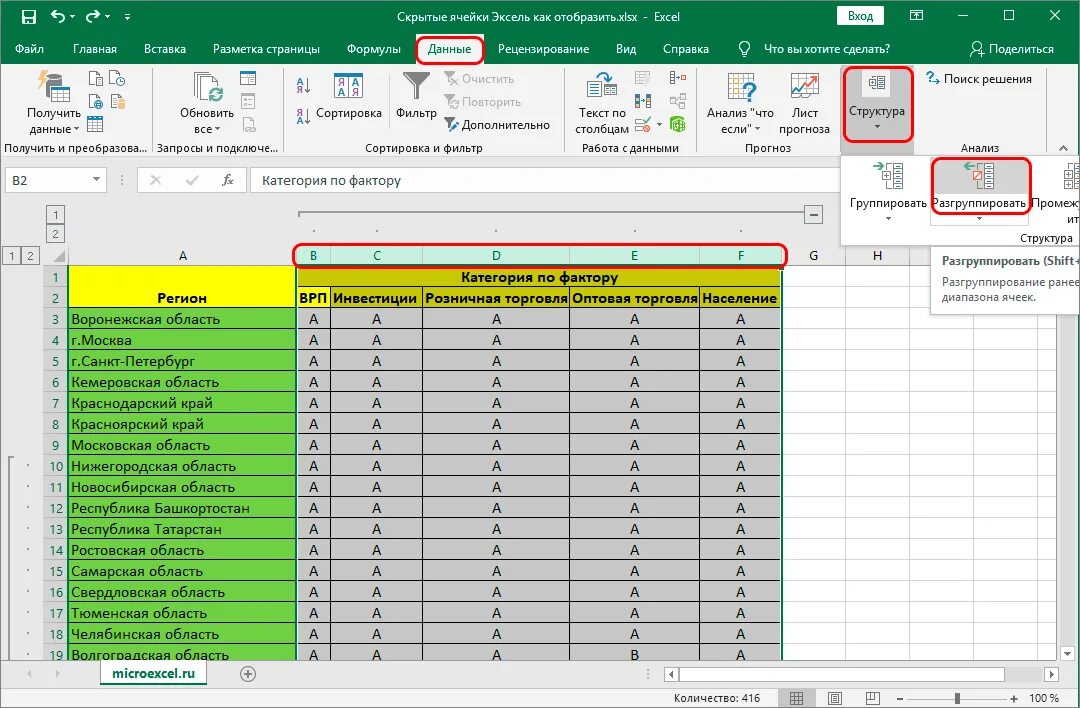Click Группировать icon

[888, 176]
